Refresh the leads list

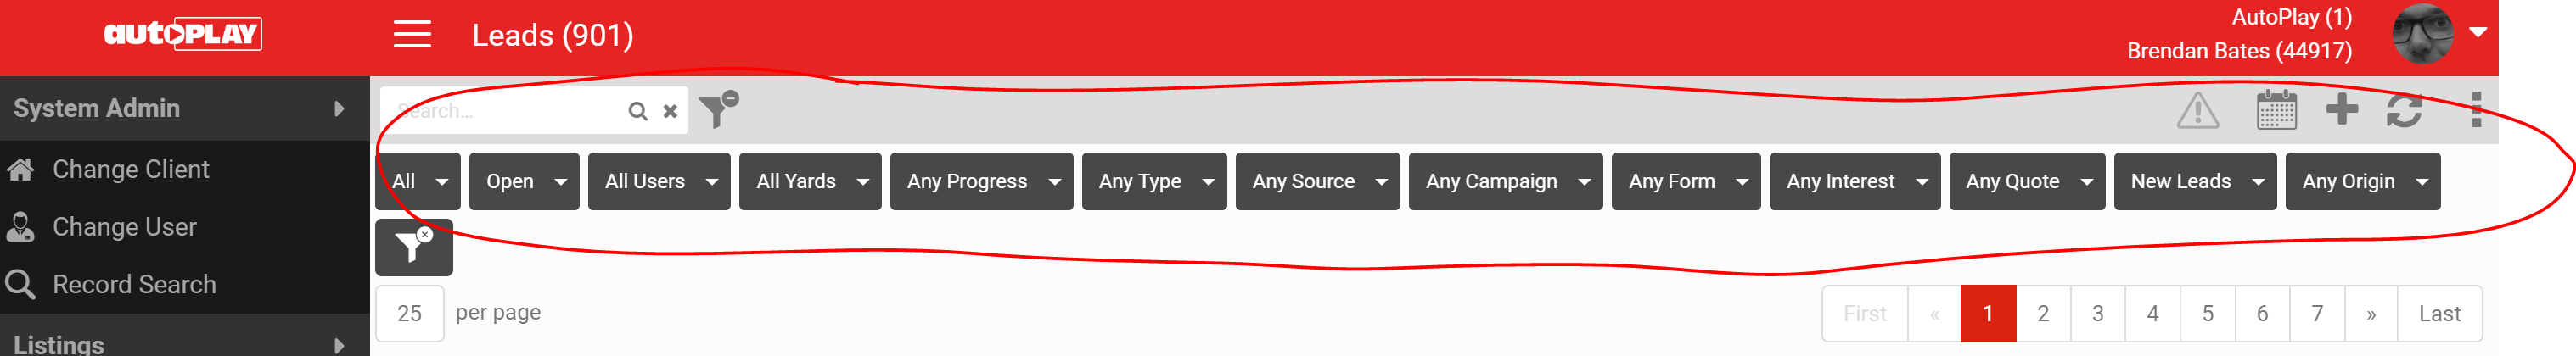coord(2404,110)
